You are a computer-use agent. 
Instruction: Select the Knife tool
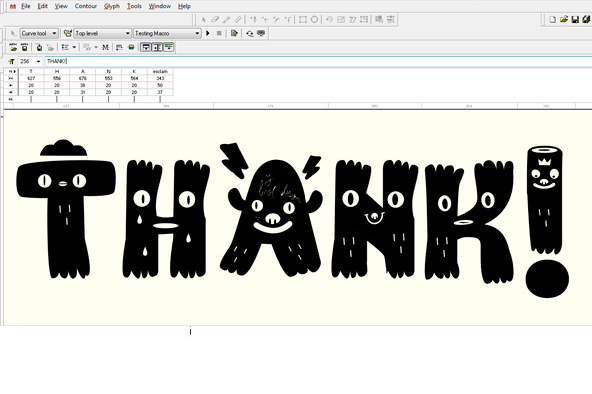(227, 20)
